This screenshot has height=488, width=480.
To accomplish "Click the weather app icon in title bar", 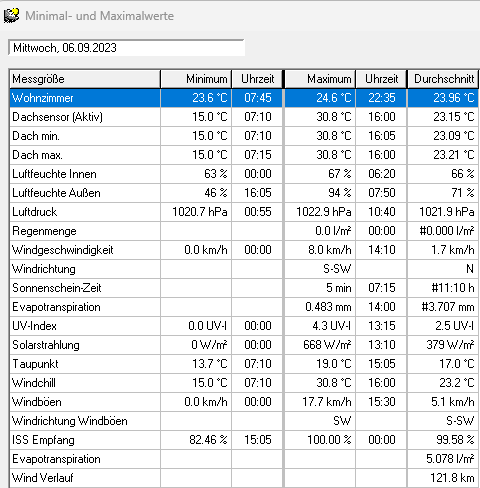I will pyautogui.click(x=12, y=15).
